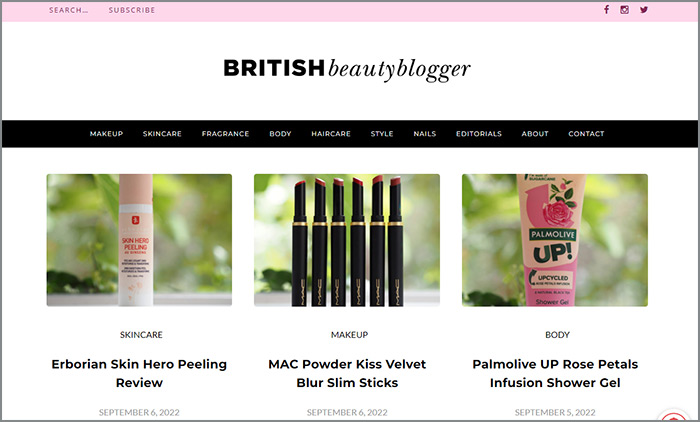The width and height of the screenshot is (700, 422).
Task: Click the Search field in top bar
Action: pos(68,10)
